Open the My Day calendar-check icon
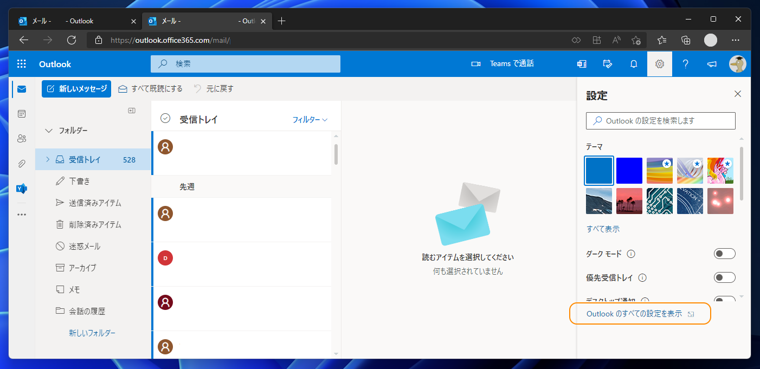 607,64
